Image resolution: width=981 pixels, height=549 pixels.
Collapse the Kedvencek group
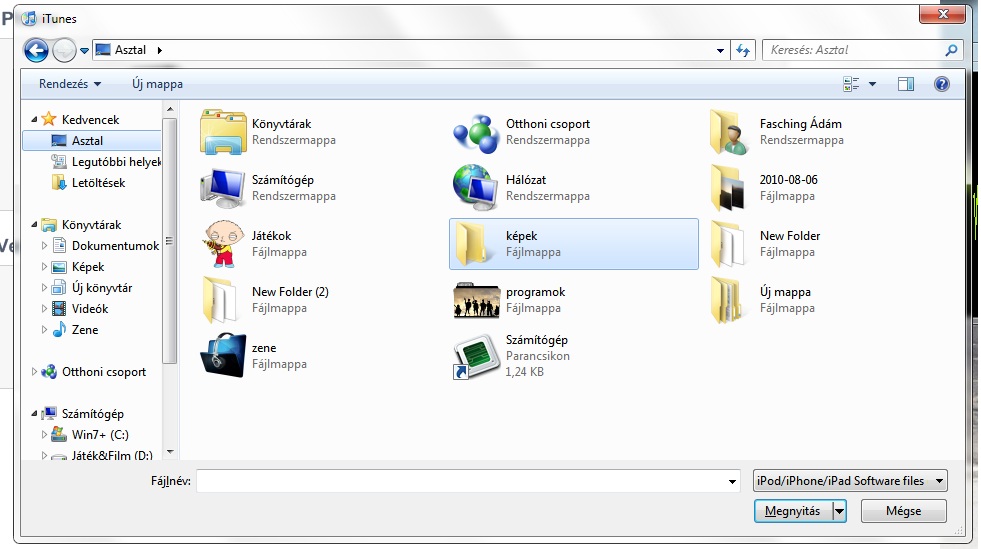click(34, 119)
